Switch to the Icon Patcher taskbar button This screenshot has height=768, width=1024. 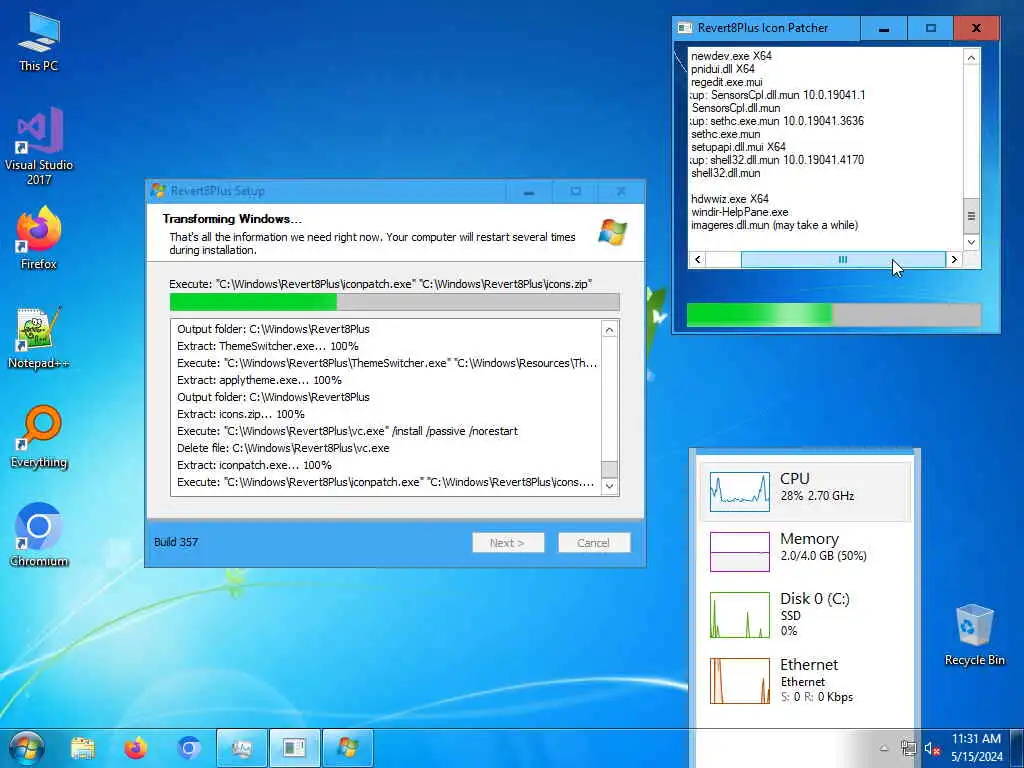point(294,748)
